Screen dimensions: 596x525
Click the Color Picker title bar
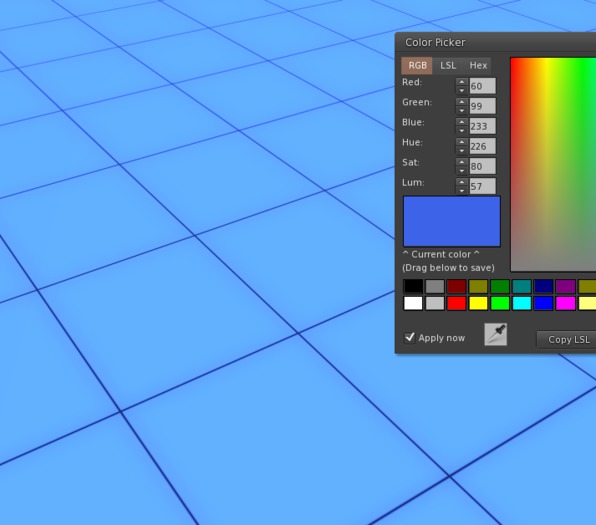click(496, 42)
